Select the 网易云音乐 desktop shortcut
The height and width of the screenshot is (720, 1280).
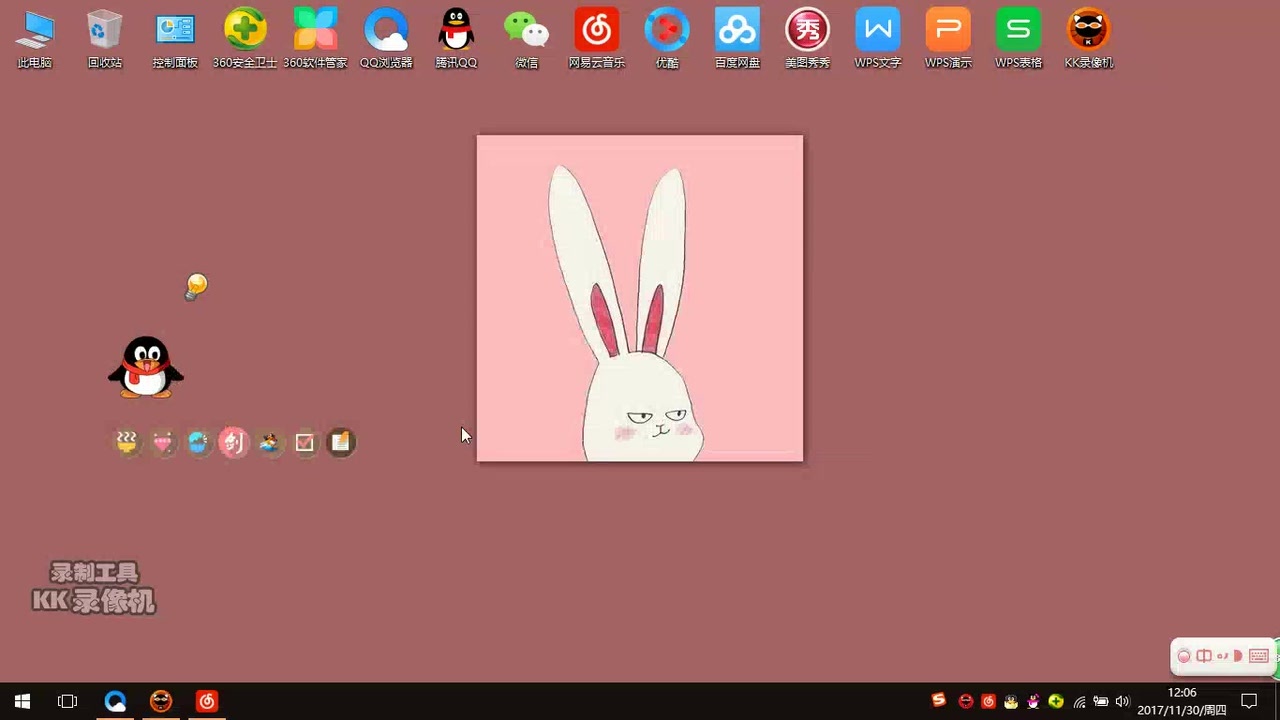(597, 39)
